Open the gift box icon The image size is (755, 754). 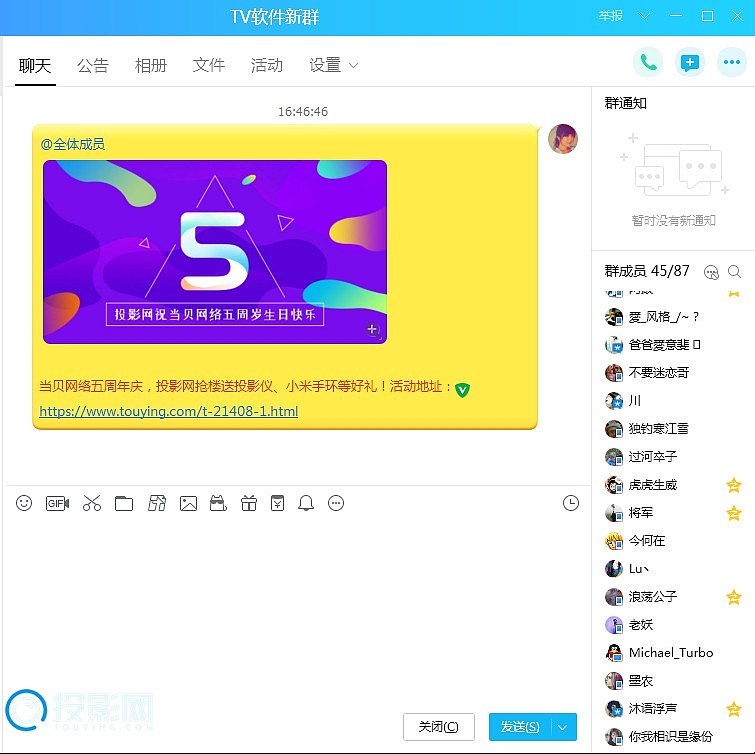click(x=248, y=503)
